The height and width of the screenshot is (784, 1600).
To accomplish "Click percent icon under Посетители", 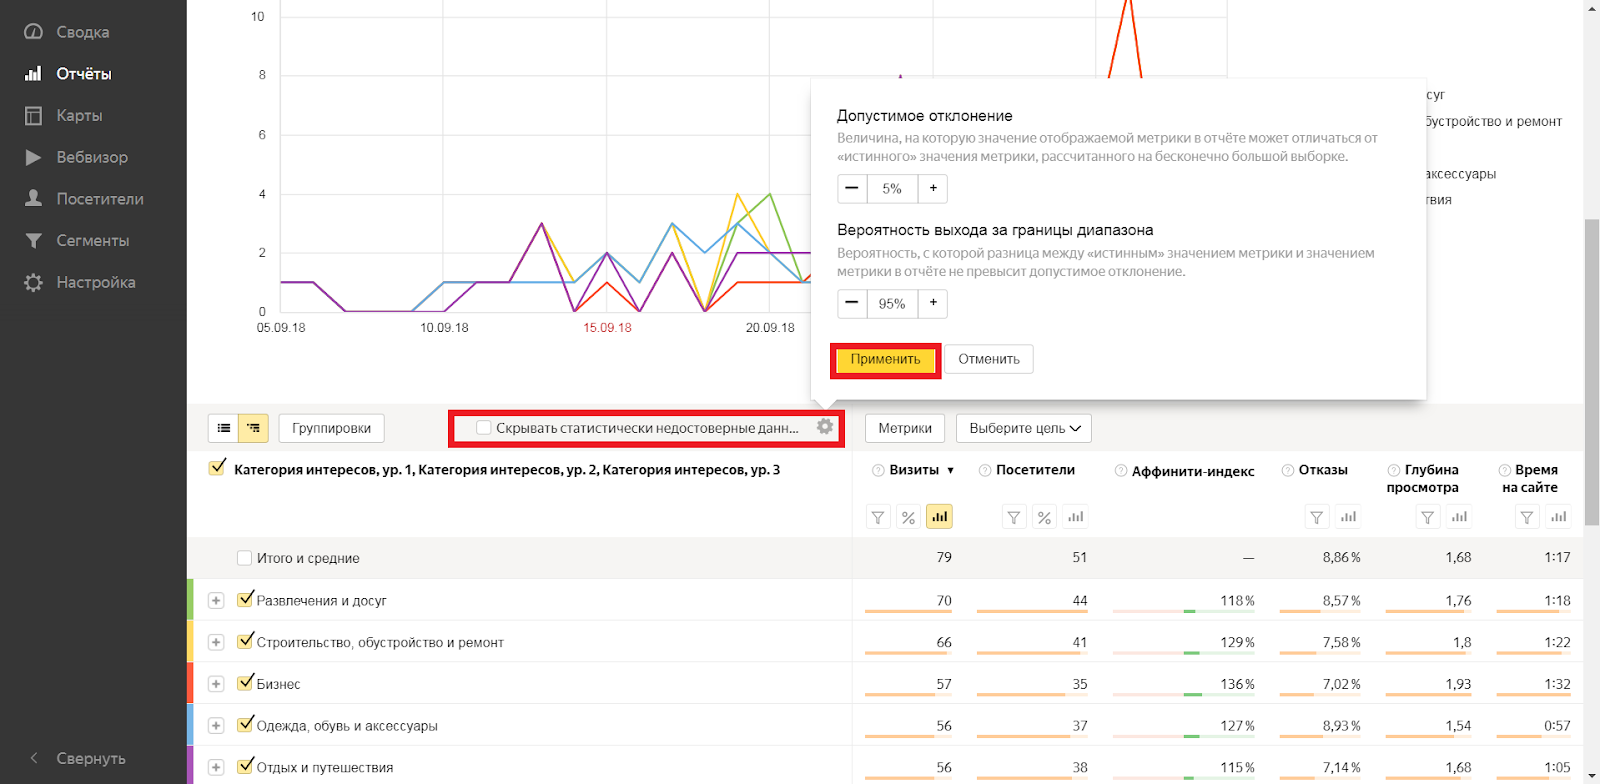I will click(1044, 517).
